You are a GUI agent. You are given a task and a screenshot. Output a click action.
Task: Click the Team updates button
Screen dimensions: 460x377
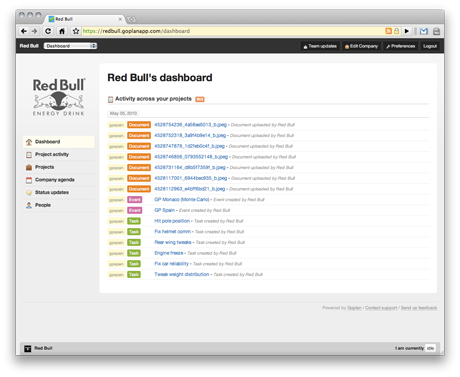320,46
